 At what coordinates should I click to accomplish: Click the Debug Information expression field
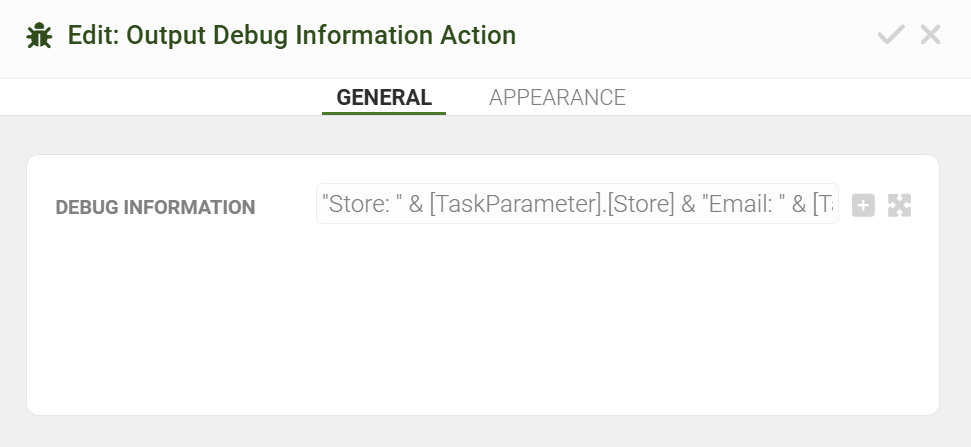point(577,204)
